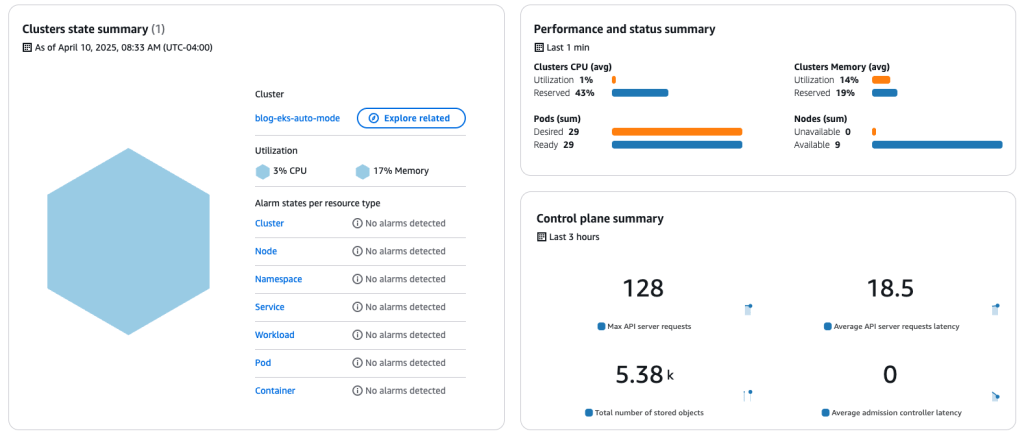This screenshot has height=436, width=1022.
Task: Click the CPU utilization hexagon icon
Action: coord(263,171)
